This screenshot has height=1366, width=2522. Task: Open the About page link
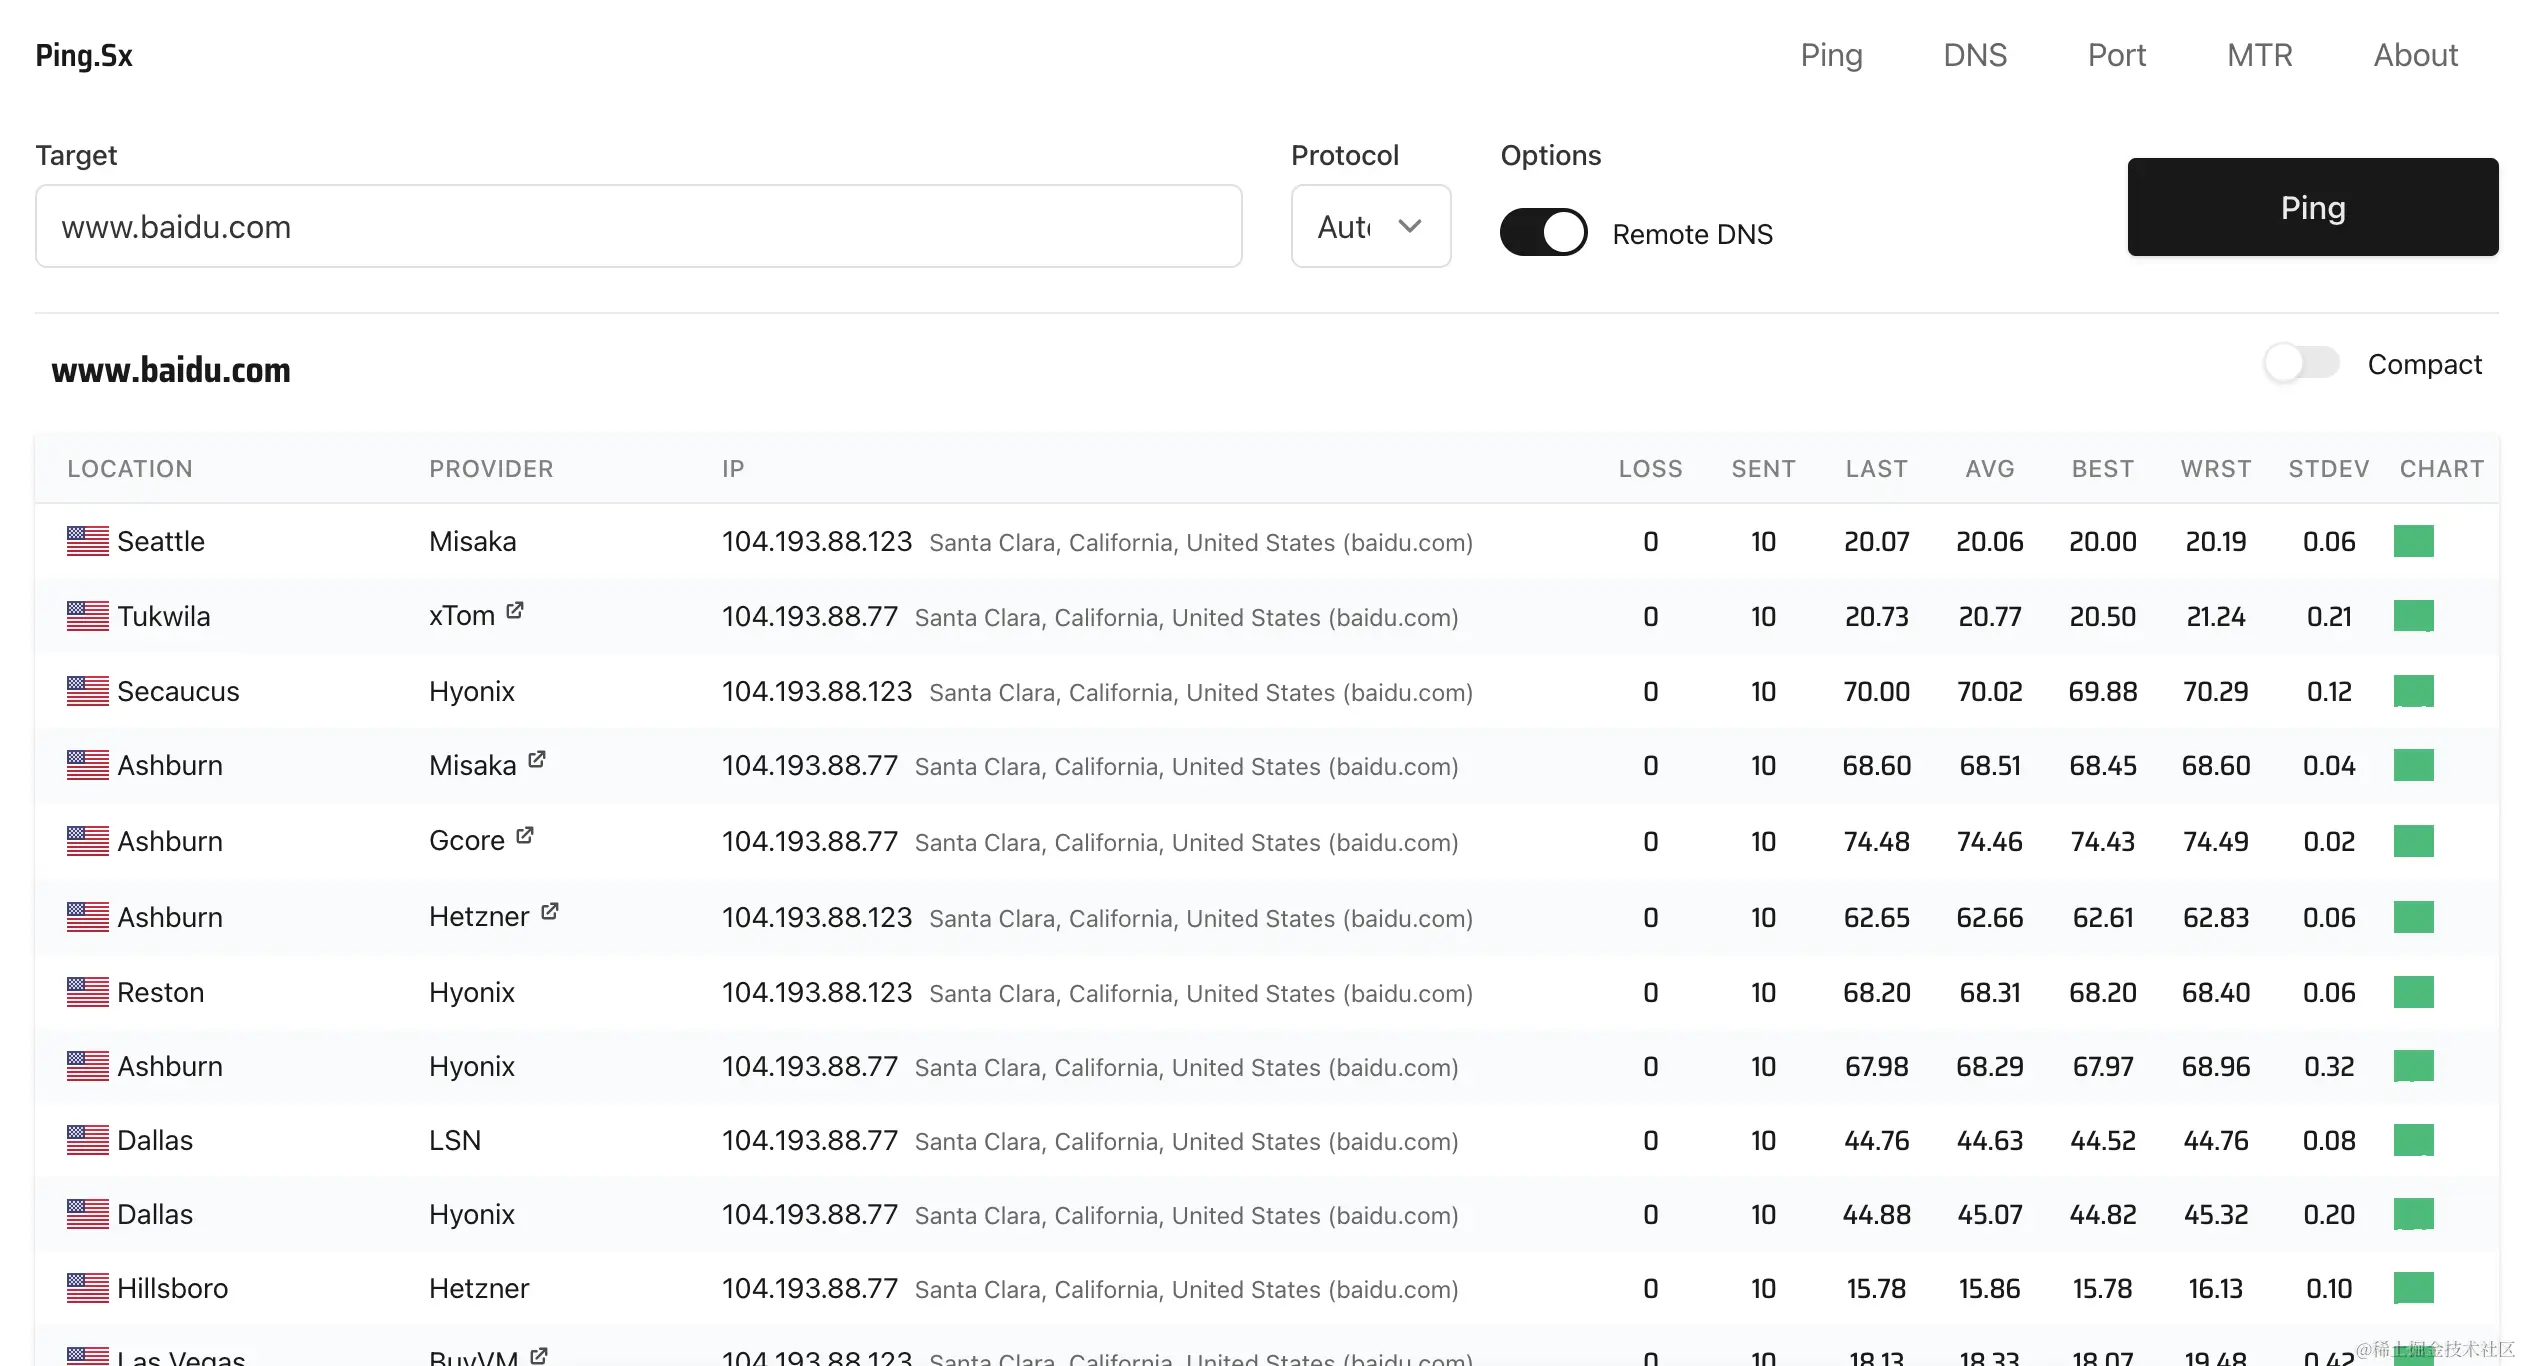click(x=2415, y=55)
